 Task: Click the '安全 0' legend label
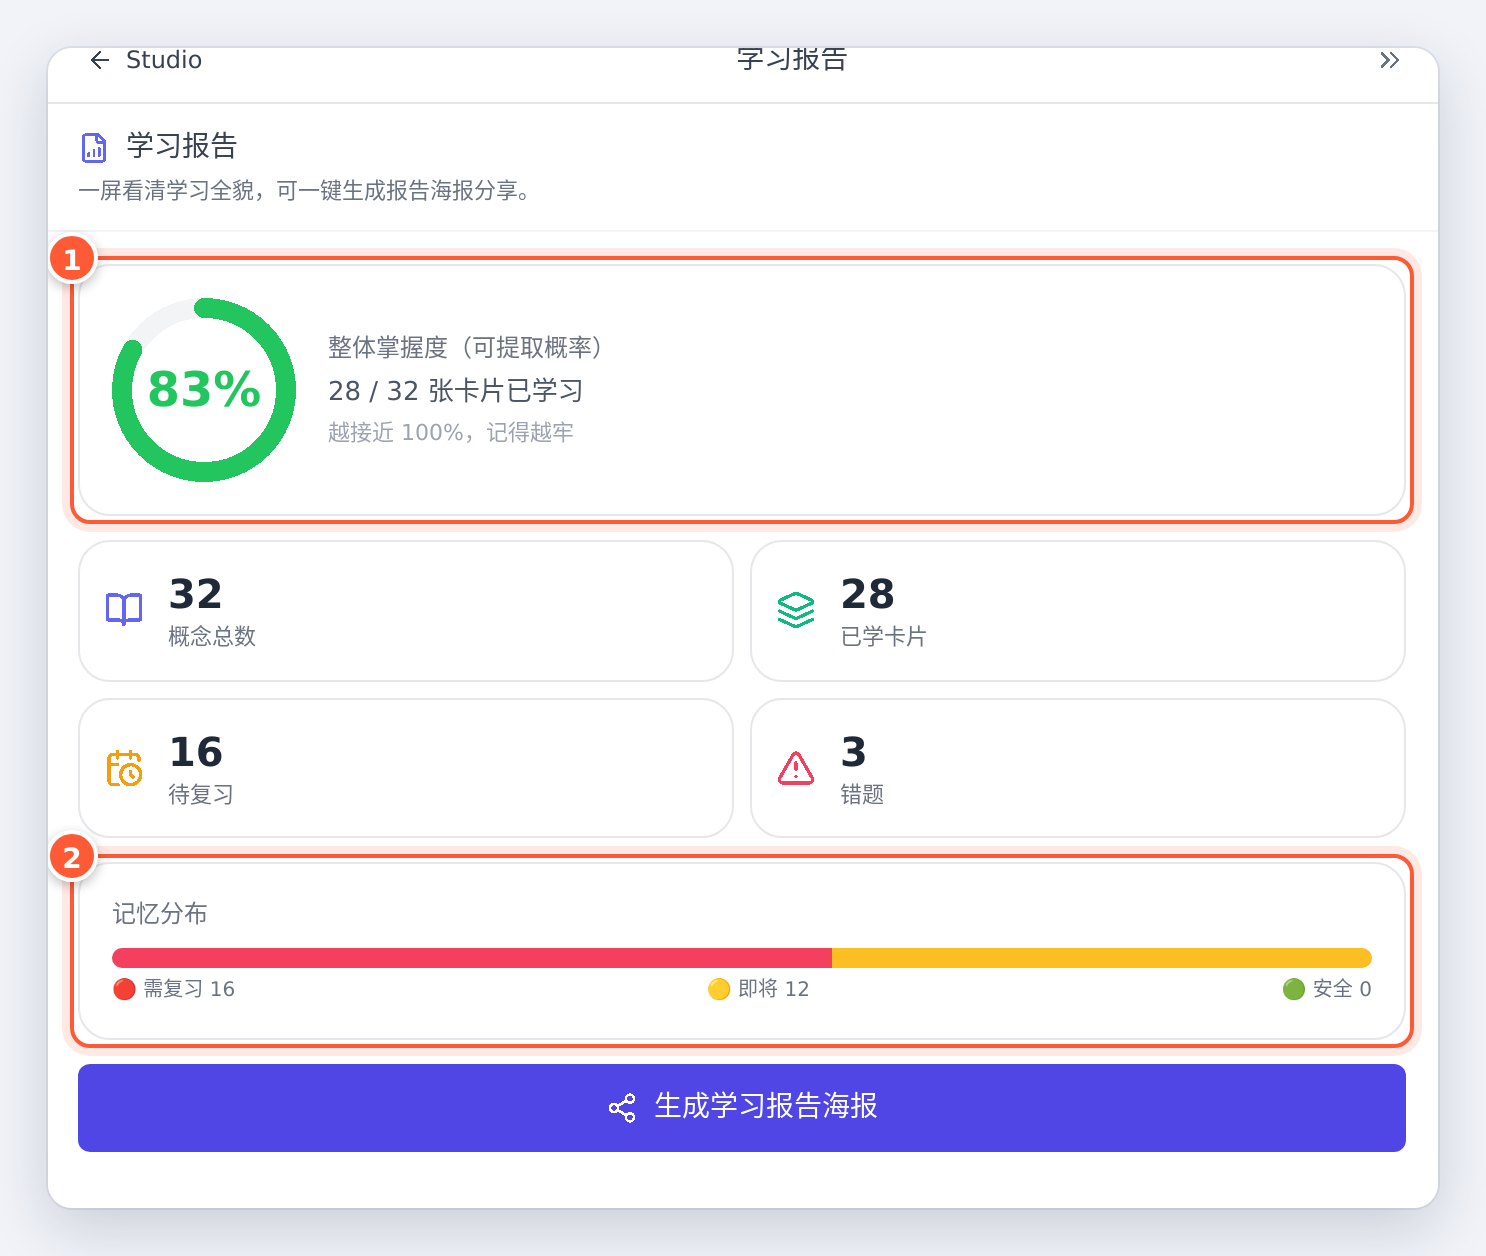coord(1342,990)
